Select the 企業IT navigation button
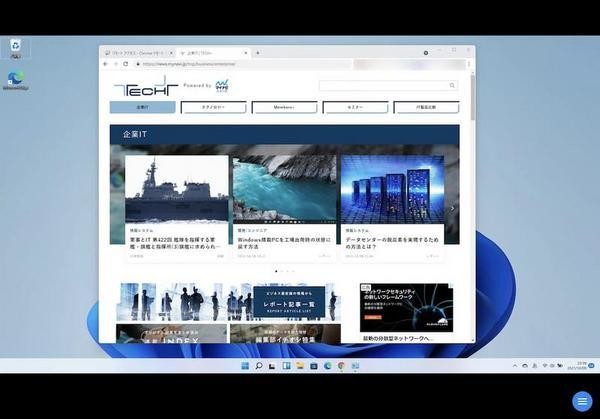This screenshot has width=600, height=419. point(142,107)
